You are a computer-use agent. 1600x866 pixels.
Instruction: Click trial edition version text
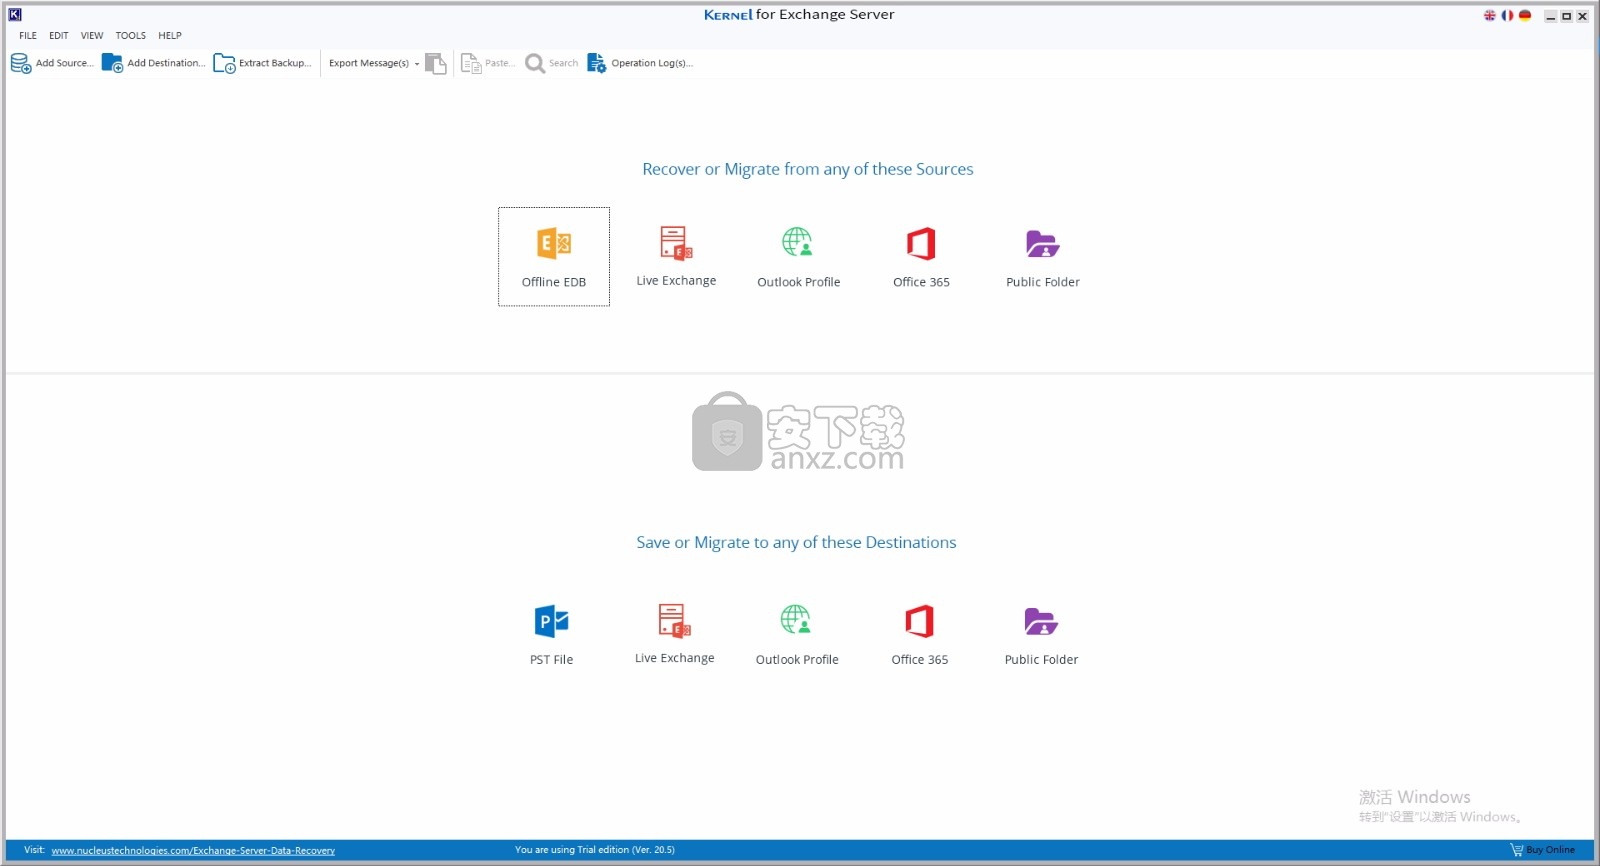[x=595, y=850]
